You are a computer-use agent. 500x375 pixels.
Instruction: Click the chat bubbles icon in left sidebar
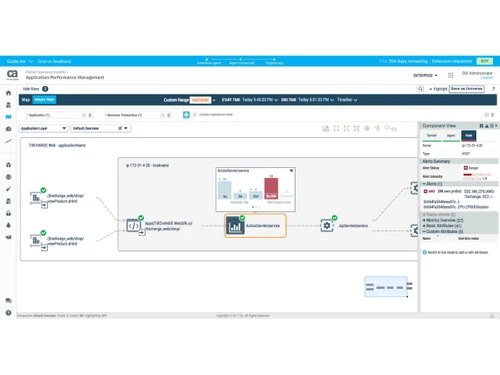9,301
